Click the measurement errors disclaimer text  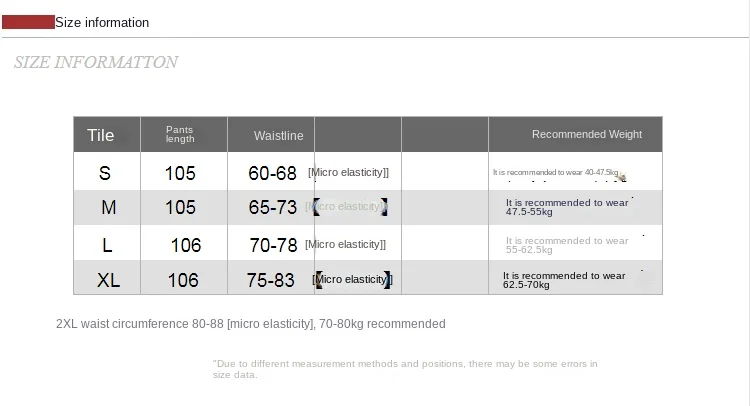(405, 369)
